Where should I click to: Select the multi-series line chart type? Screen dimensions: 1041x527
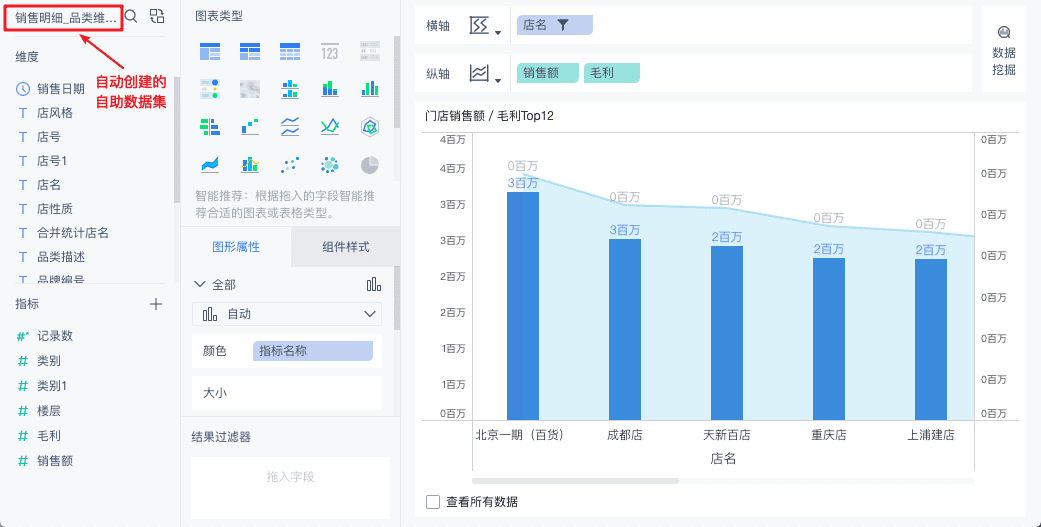click(x=330, y=126)
